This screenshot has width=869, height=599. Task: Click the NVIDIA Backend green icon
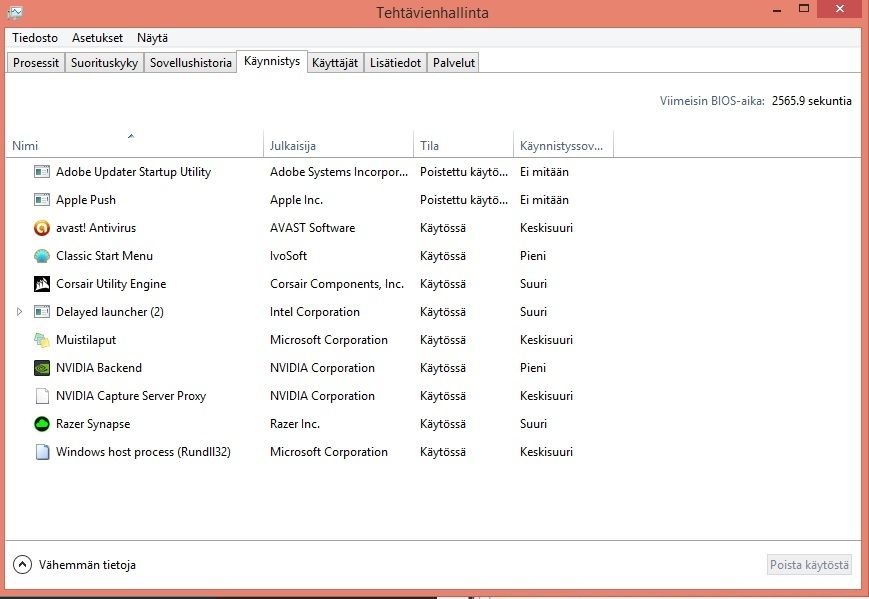[42, 368]
